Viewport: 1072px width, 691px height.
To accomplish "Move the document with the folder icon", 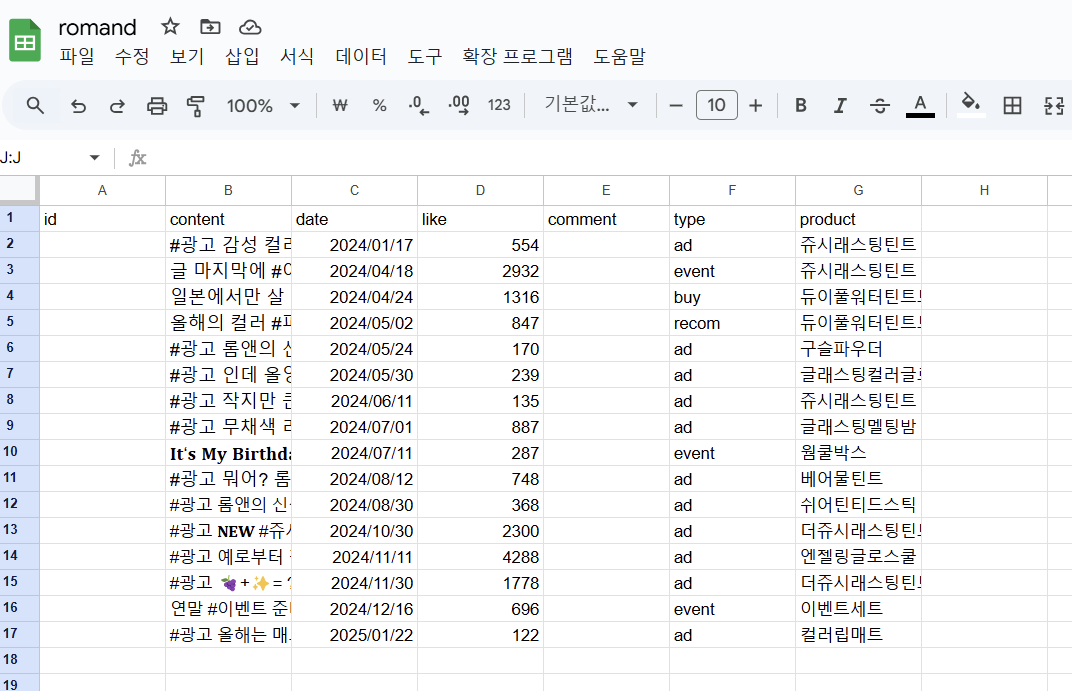I will click(210, 27).
